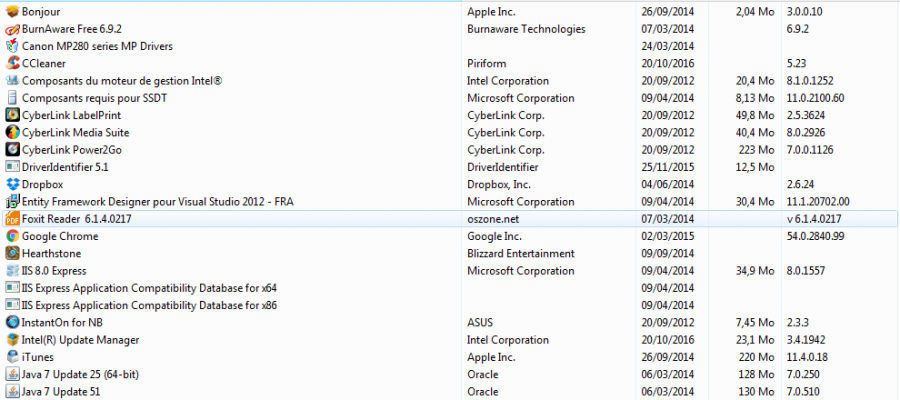Click the IIS Express Compatibility Database x86 icon
The height and width of the screenshot is (400, 900).
point(11,305)
